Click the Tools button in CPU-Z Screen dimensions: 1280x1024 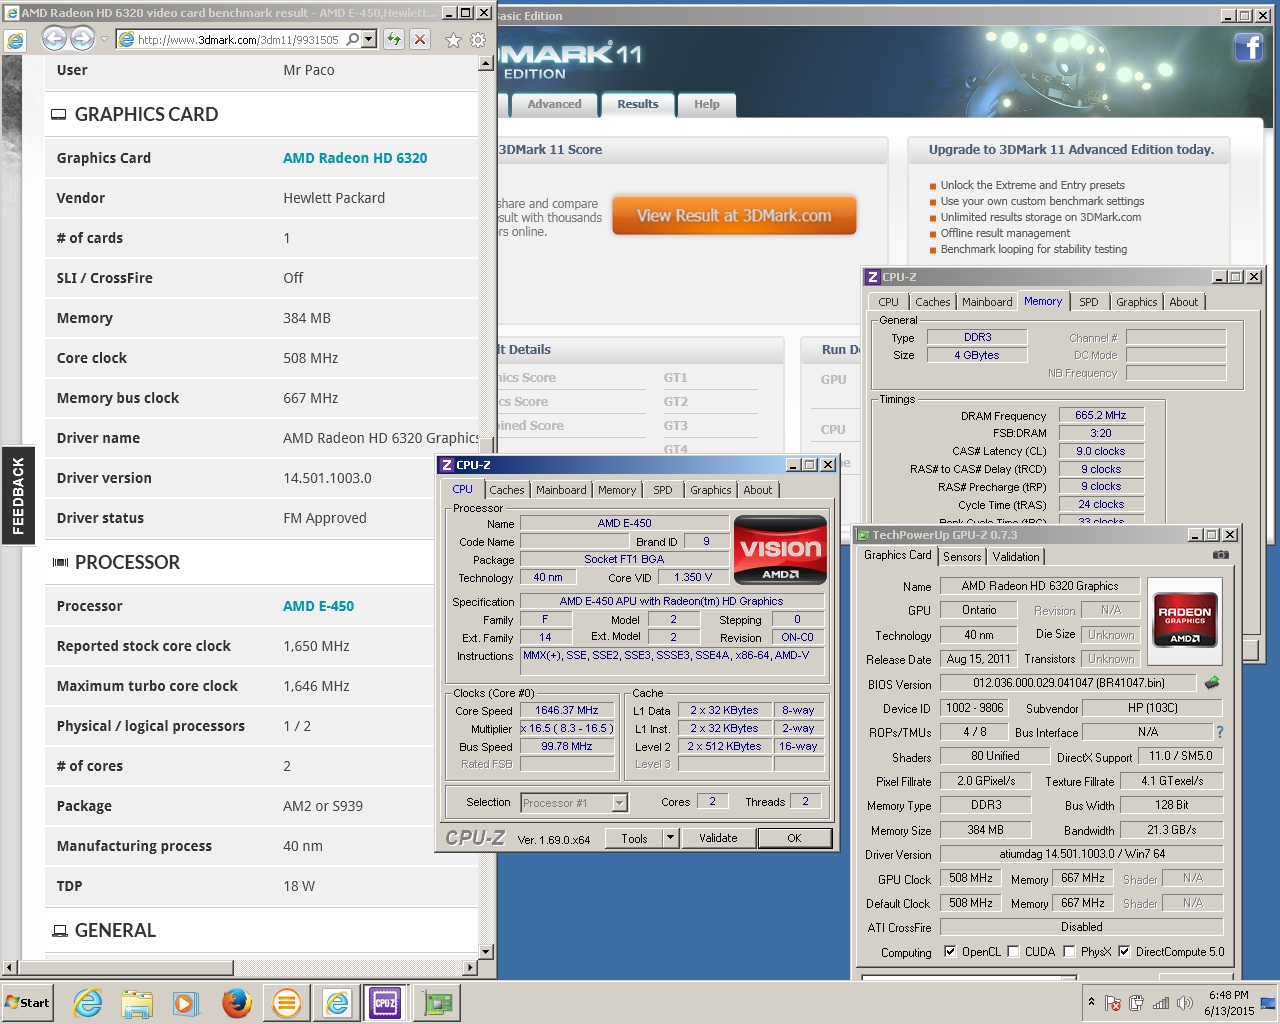634,838
